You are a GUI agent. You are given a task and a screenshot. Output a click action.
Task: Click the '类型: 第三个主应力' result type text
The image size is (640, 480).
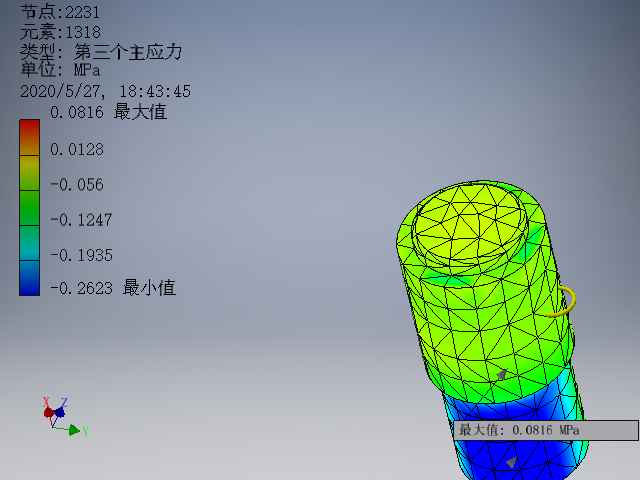[x=101, y=52]
